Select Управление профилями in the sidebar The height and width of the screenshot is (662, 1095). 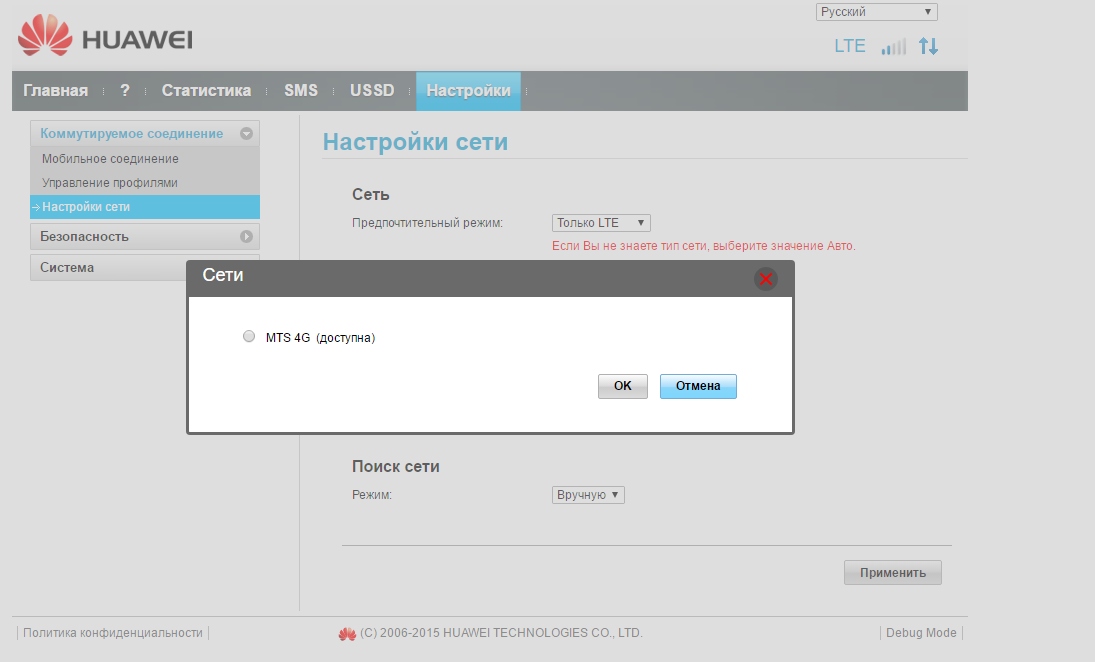click(110, 183)
